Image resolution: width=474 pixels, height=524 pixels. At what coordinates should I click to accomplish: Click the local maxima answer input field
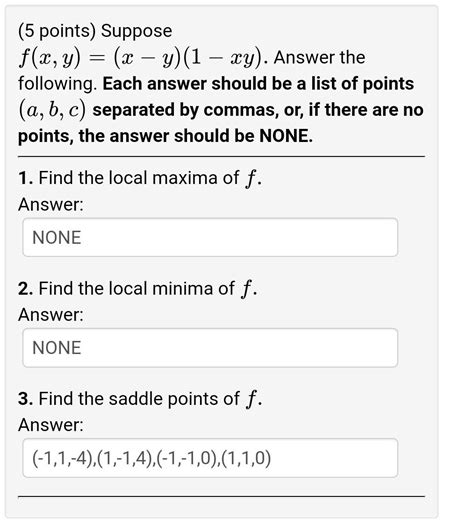pyautogui.click(x=210, y=238)
